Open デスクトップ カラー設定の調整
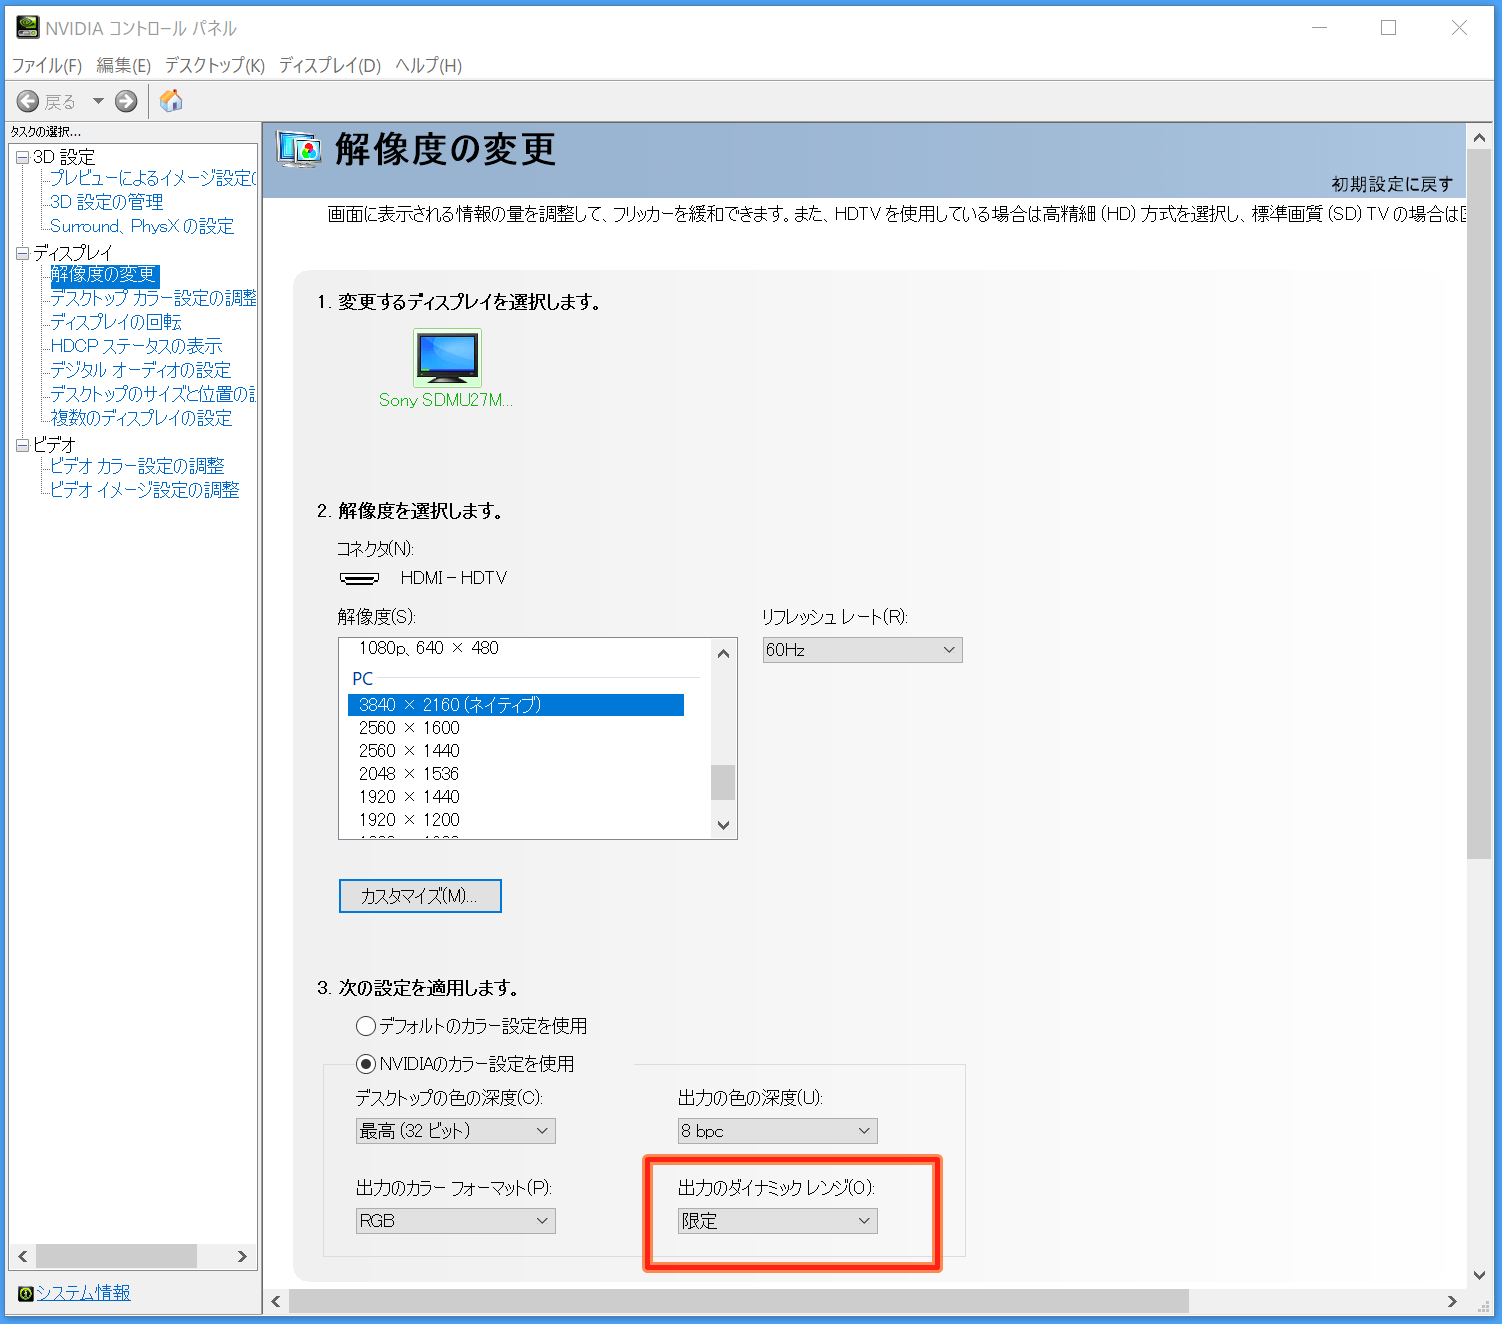The width and height of the screenshot is (1502, 1324). pos(153,298)
